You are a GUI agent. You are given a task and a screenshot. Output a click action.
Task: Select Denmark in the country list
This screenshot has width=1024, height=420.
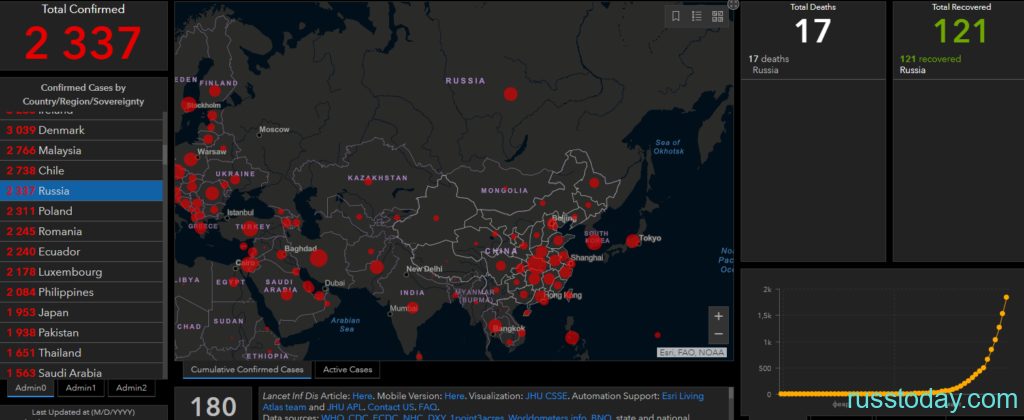[x=81, y=130]
